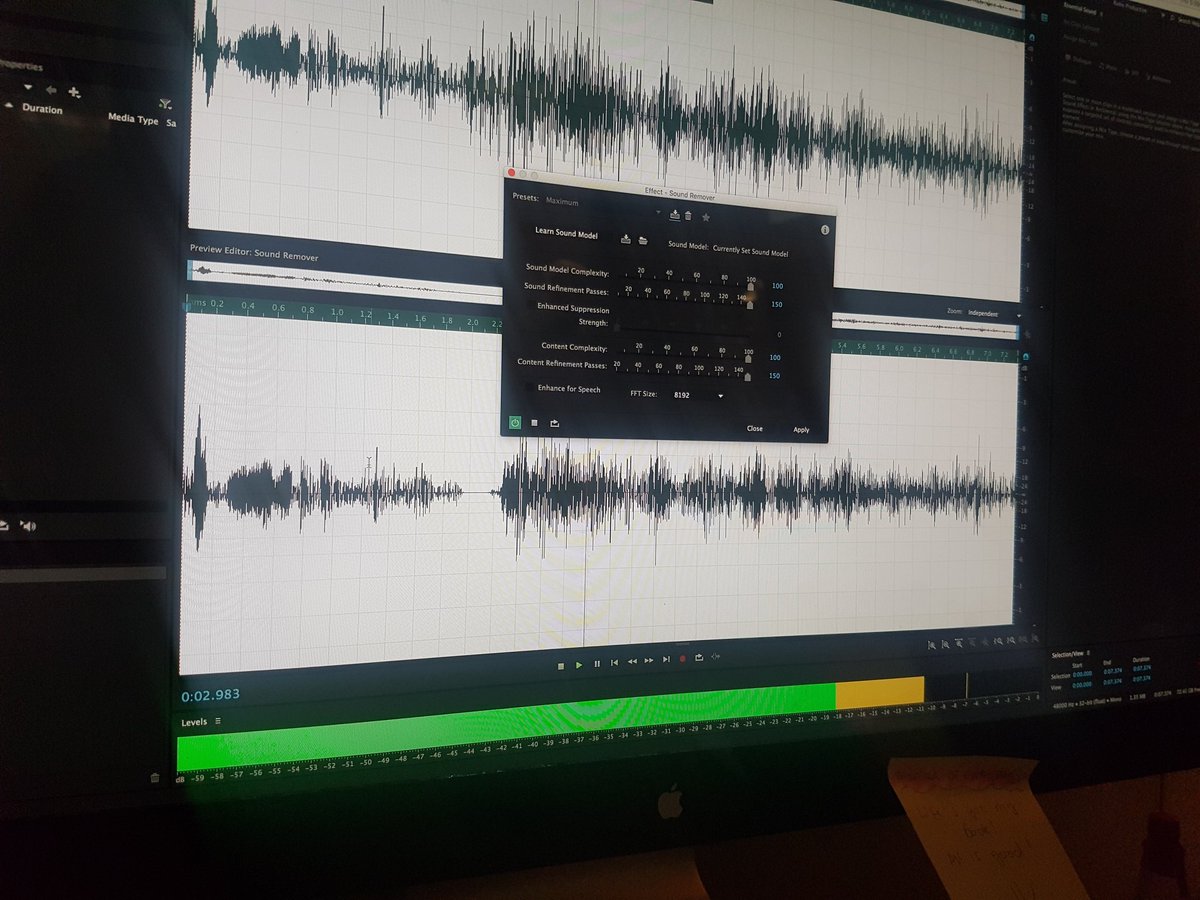
Task: Delete preset using the trash icon
Action: pos(688,215)
